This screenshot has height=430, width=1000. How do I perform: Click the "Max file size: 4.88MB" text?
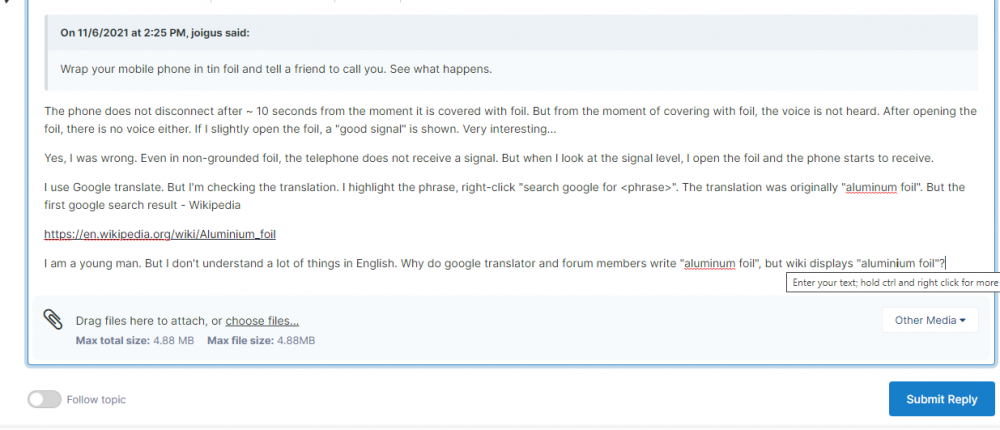[x=261, y=341]
